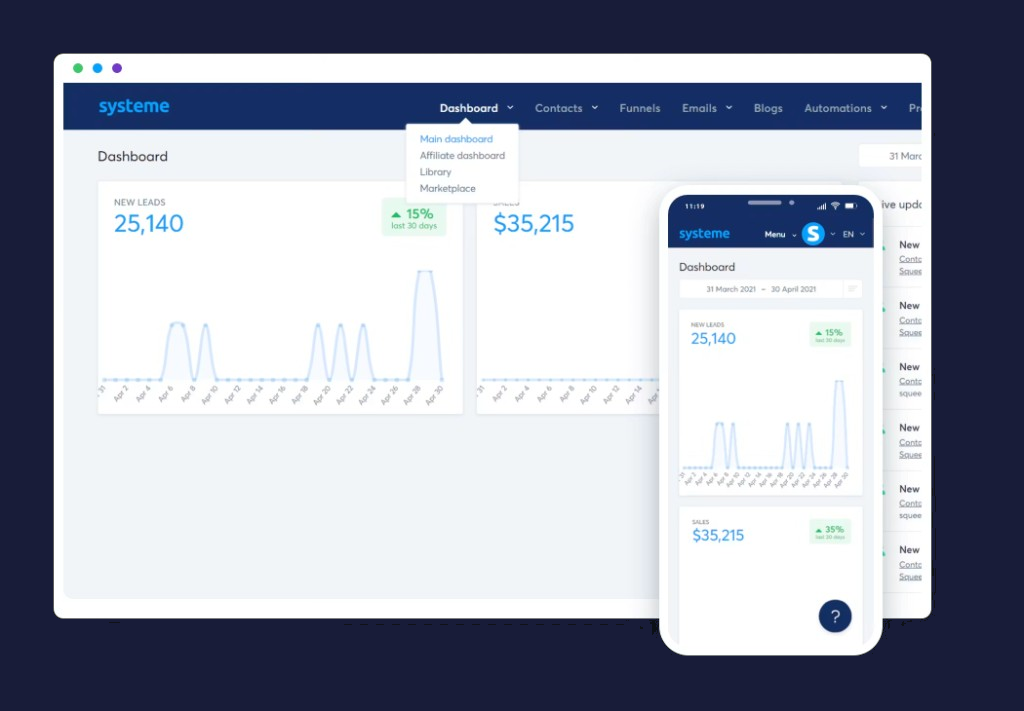Click the desktop Dashboard page heading
1024x711 pixels.
pos(133,156)
